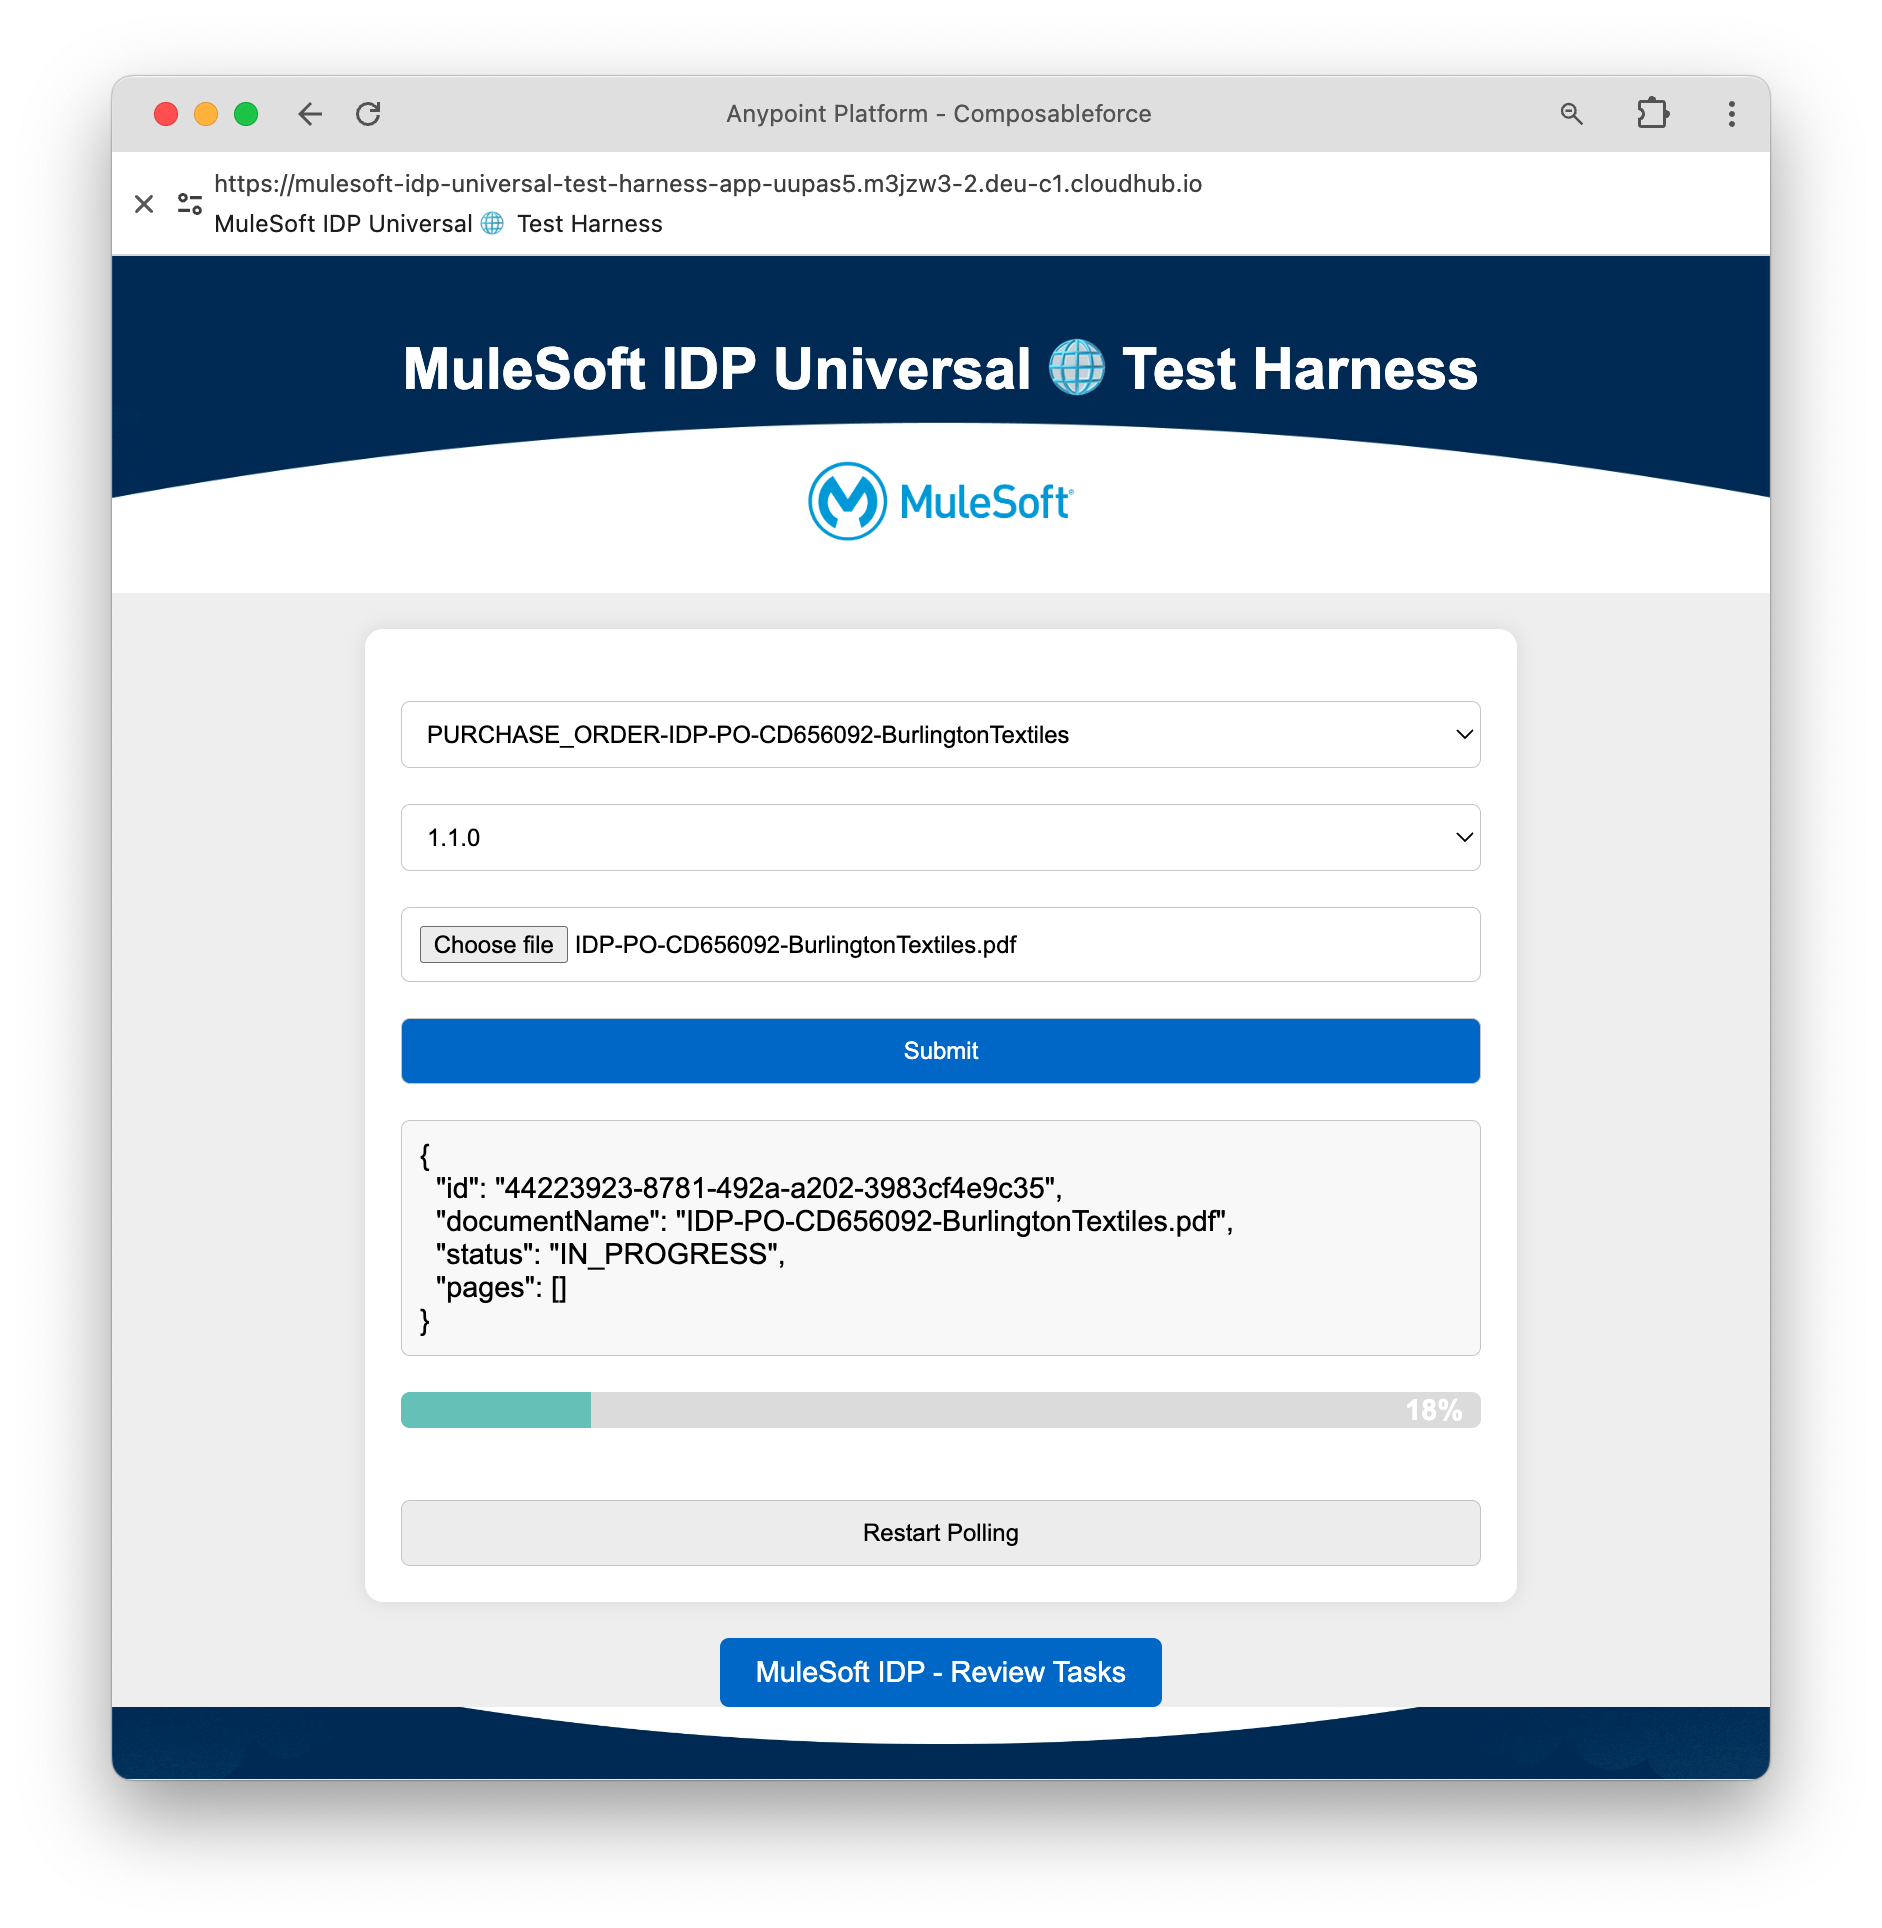Click the macOS yellow minimize button
The height and width of the screenshot is (1928, 1882).
coord(206,114)
